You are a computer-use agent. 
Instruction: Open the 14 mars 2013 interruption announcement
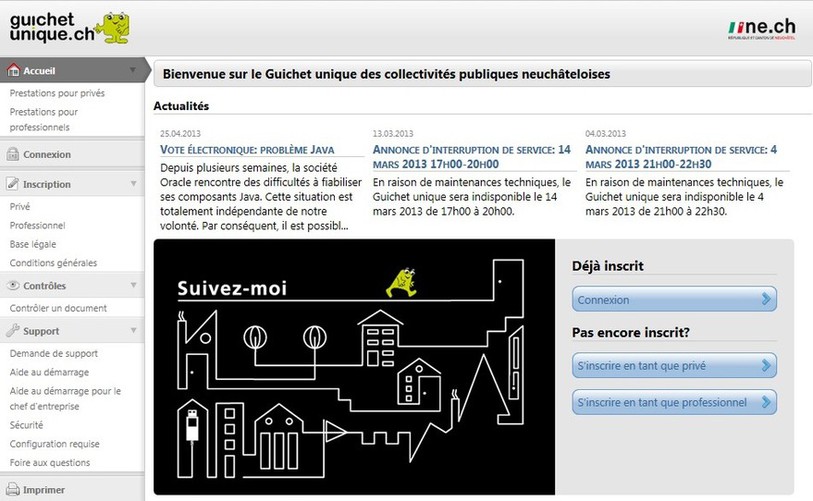click(x=471, y=157)
